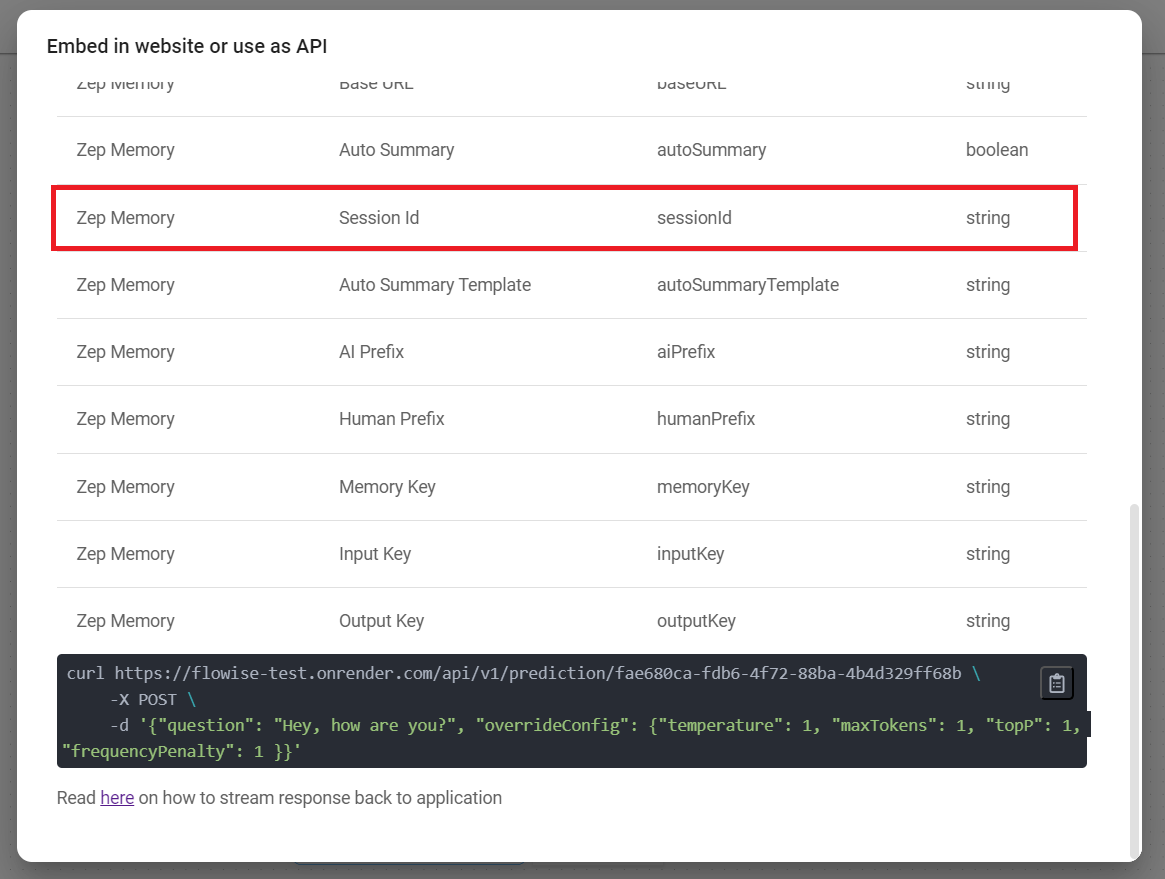The width and height of the screenshot is (1165, 879).
Task: Click the autoSummary boolean type cell
Action: coord(996,150)
